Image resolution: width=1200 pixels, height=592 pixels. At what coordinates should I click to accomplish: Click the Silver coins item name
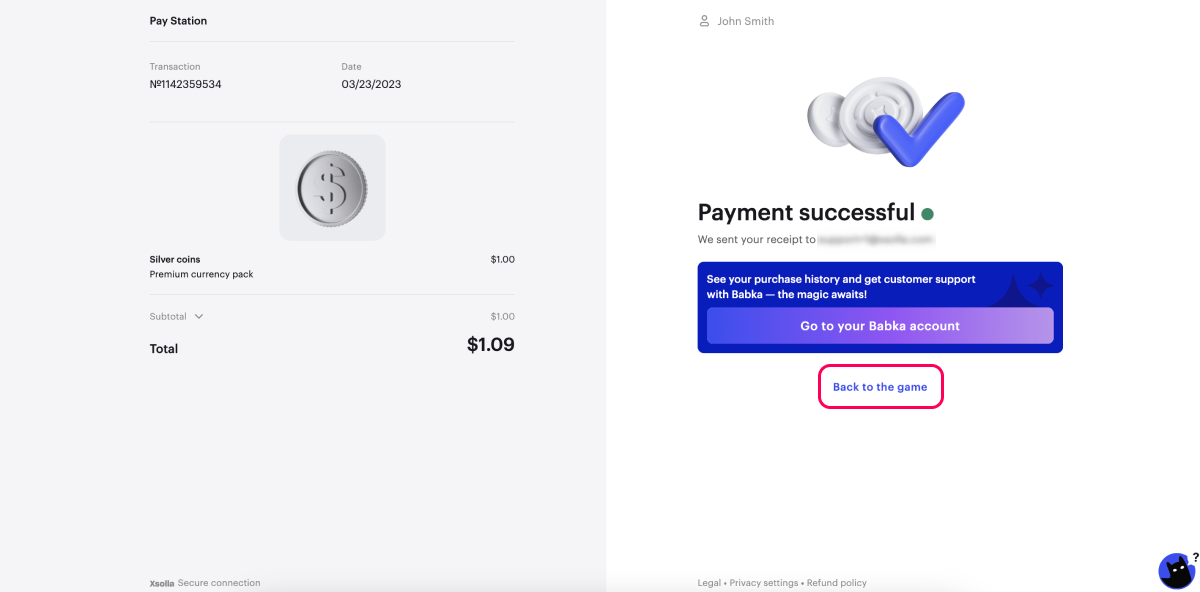coord(175,259)
